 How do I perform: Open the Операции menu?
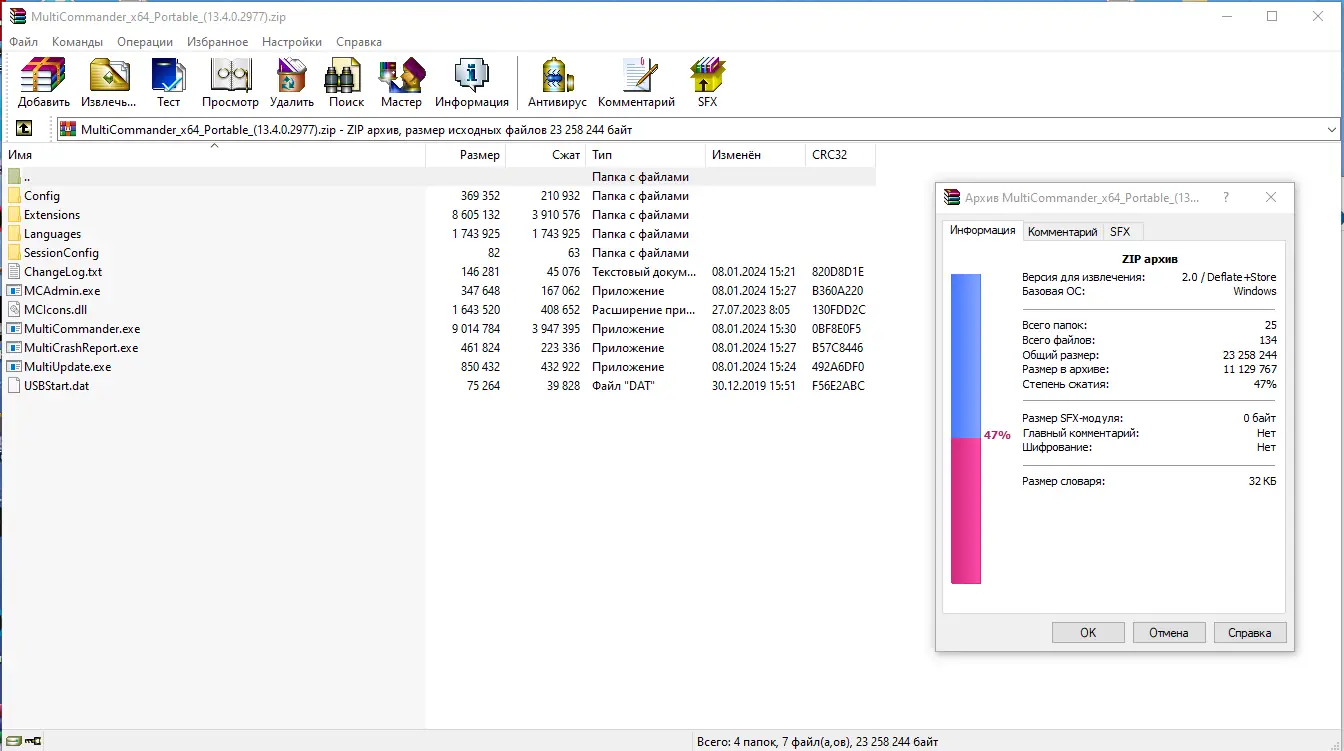click(x=145, y=42)
